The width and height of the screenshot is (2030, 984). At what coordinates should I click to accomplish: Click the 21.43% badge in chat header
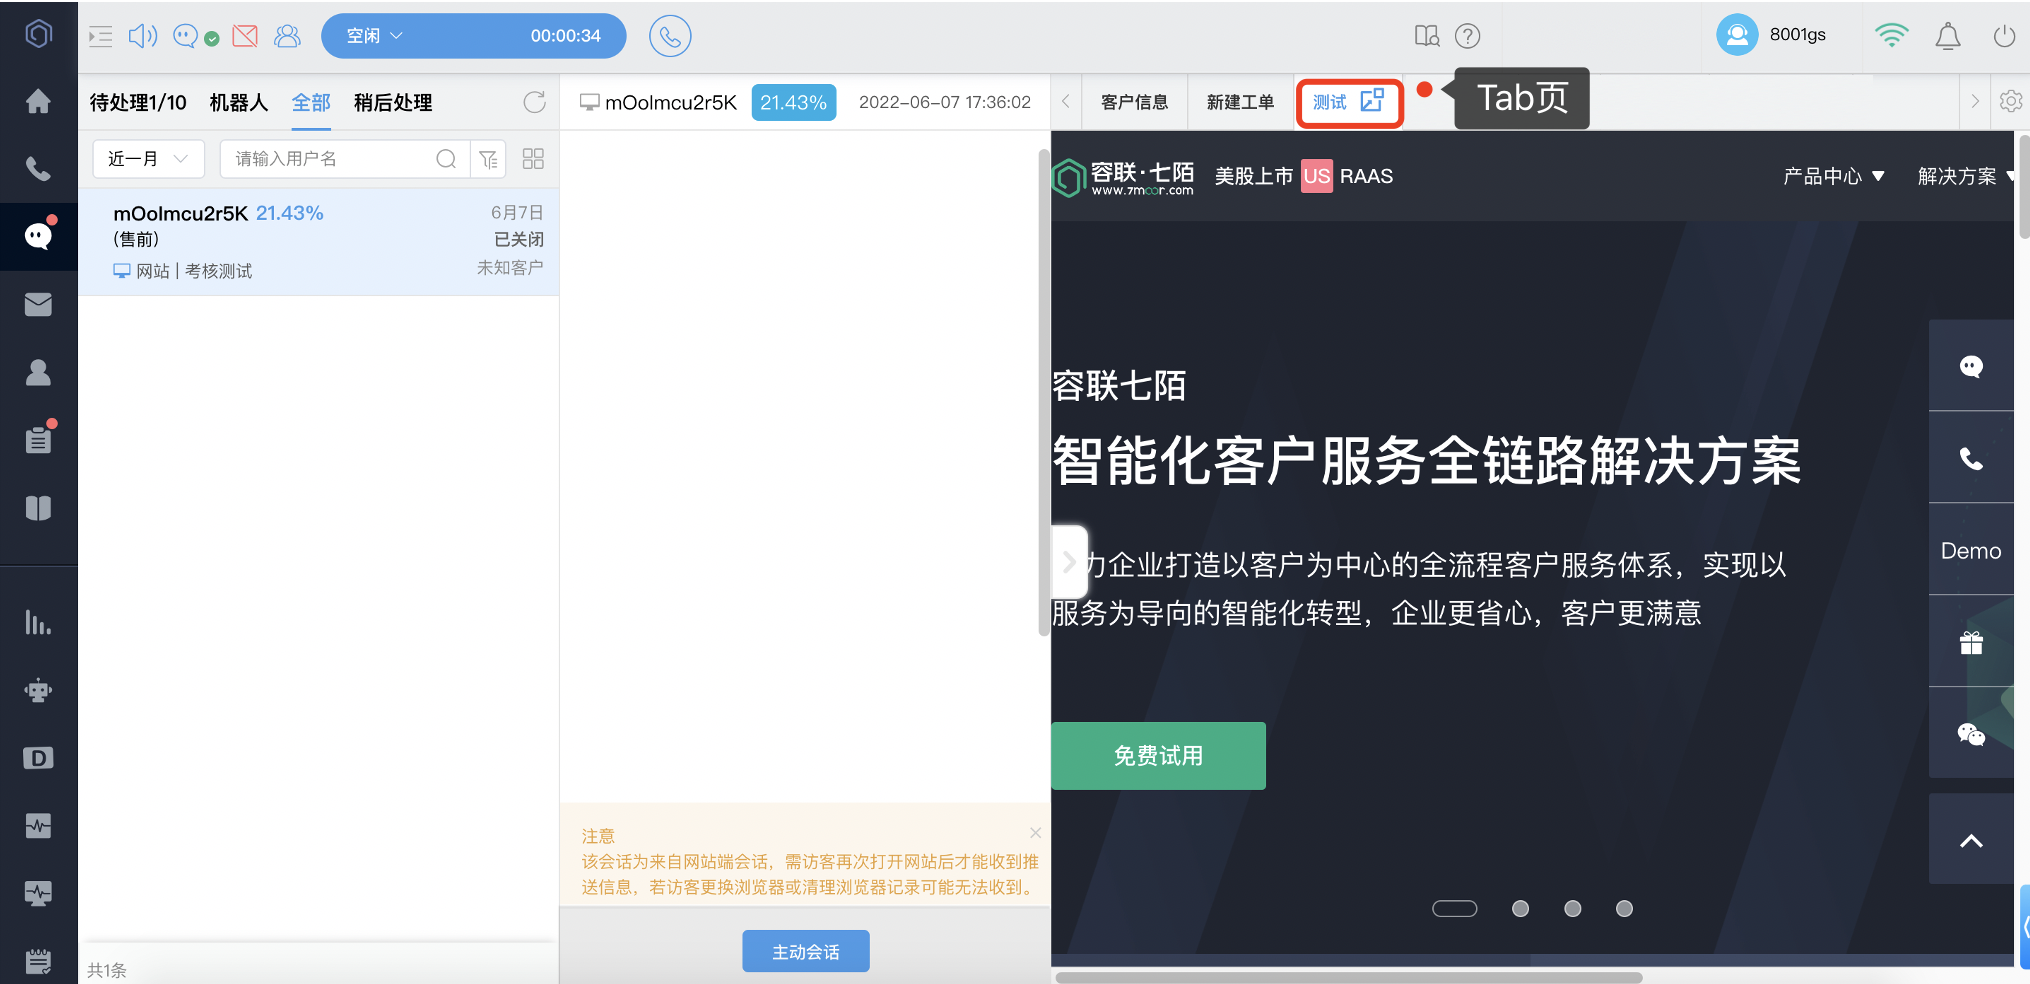pyautogui.click(x=794, y=102)
